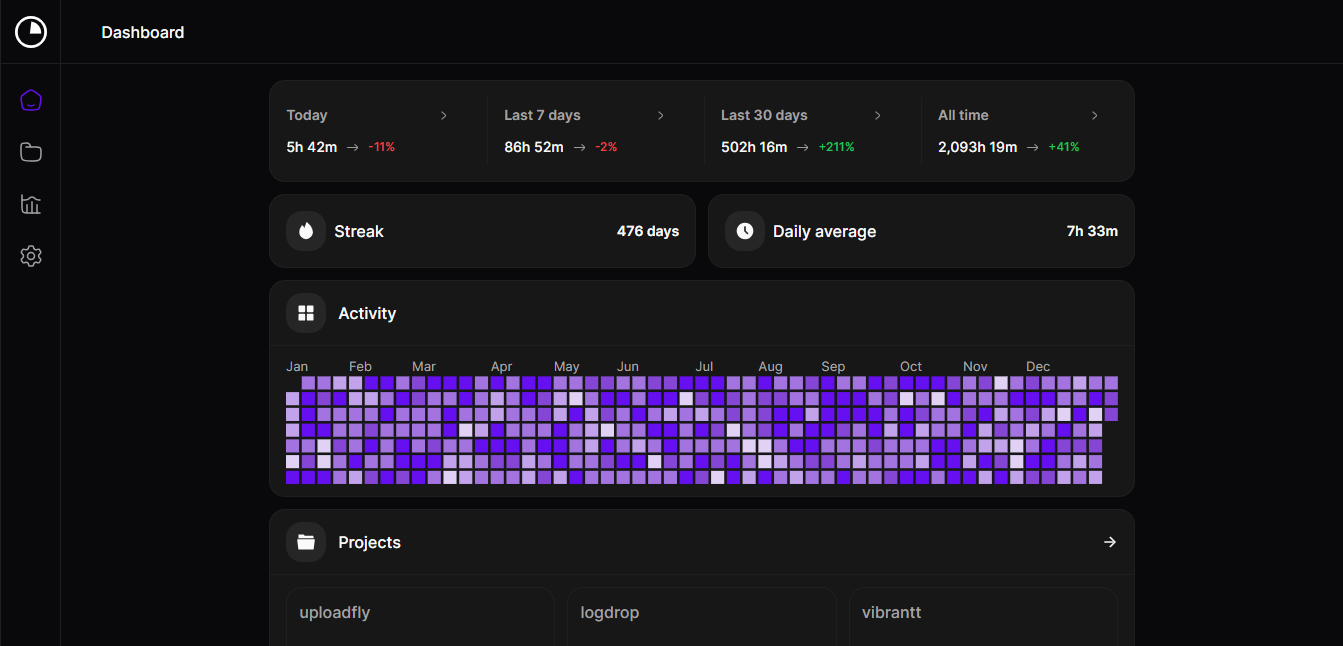Click the Mar month label in heatmap
The height and width of the screenshot is (646, 1343).
click(424, 366)
